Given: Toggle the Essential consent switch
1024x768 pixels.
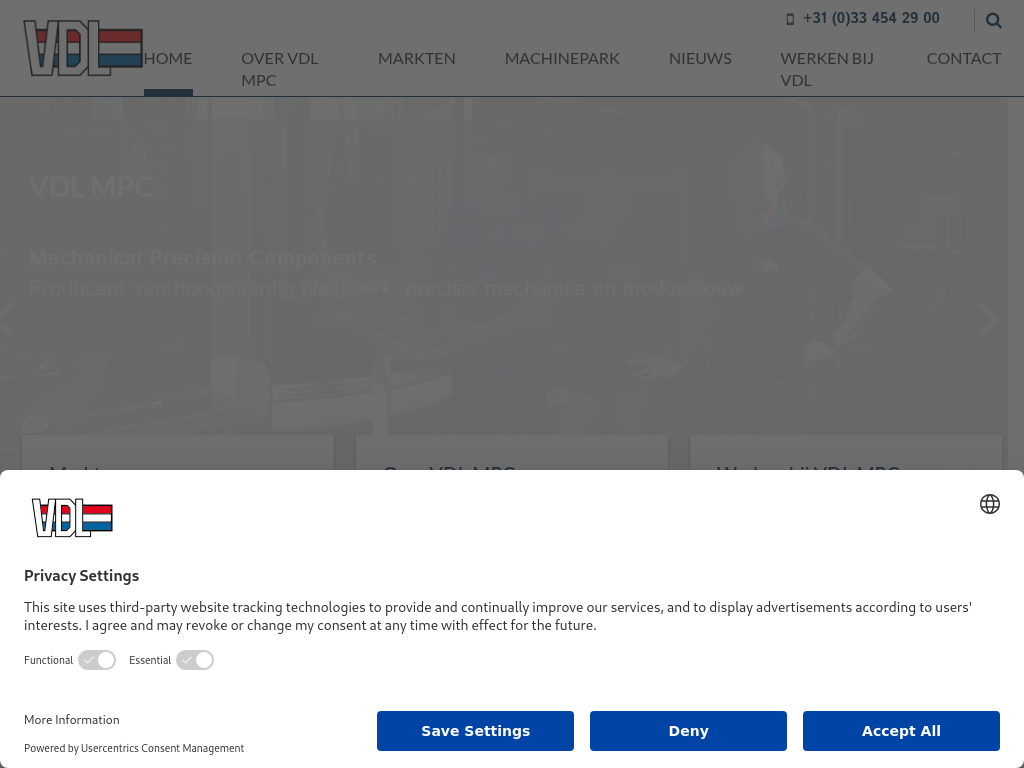Looking at the screenshot, I should pyautogui.click(x=195, y=660).
